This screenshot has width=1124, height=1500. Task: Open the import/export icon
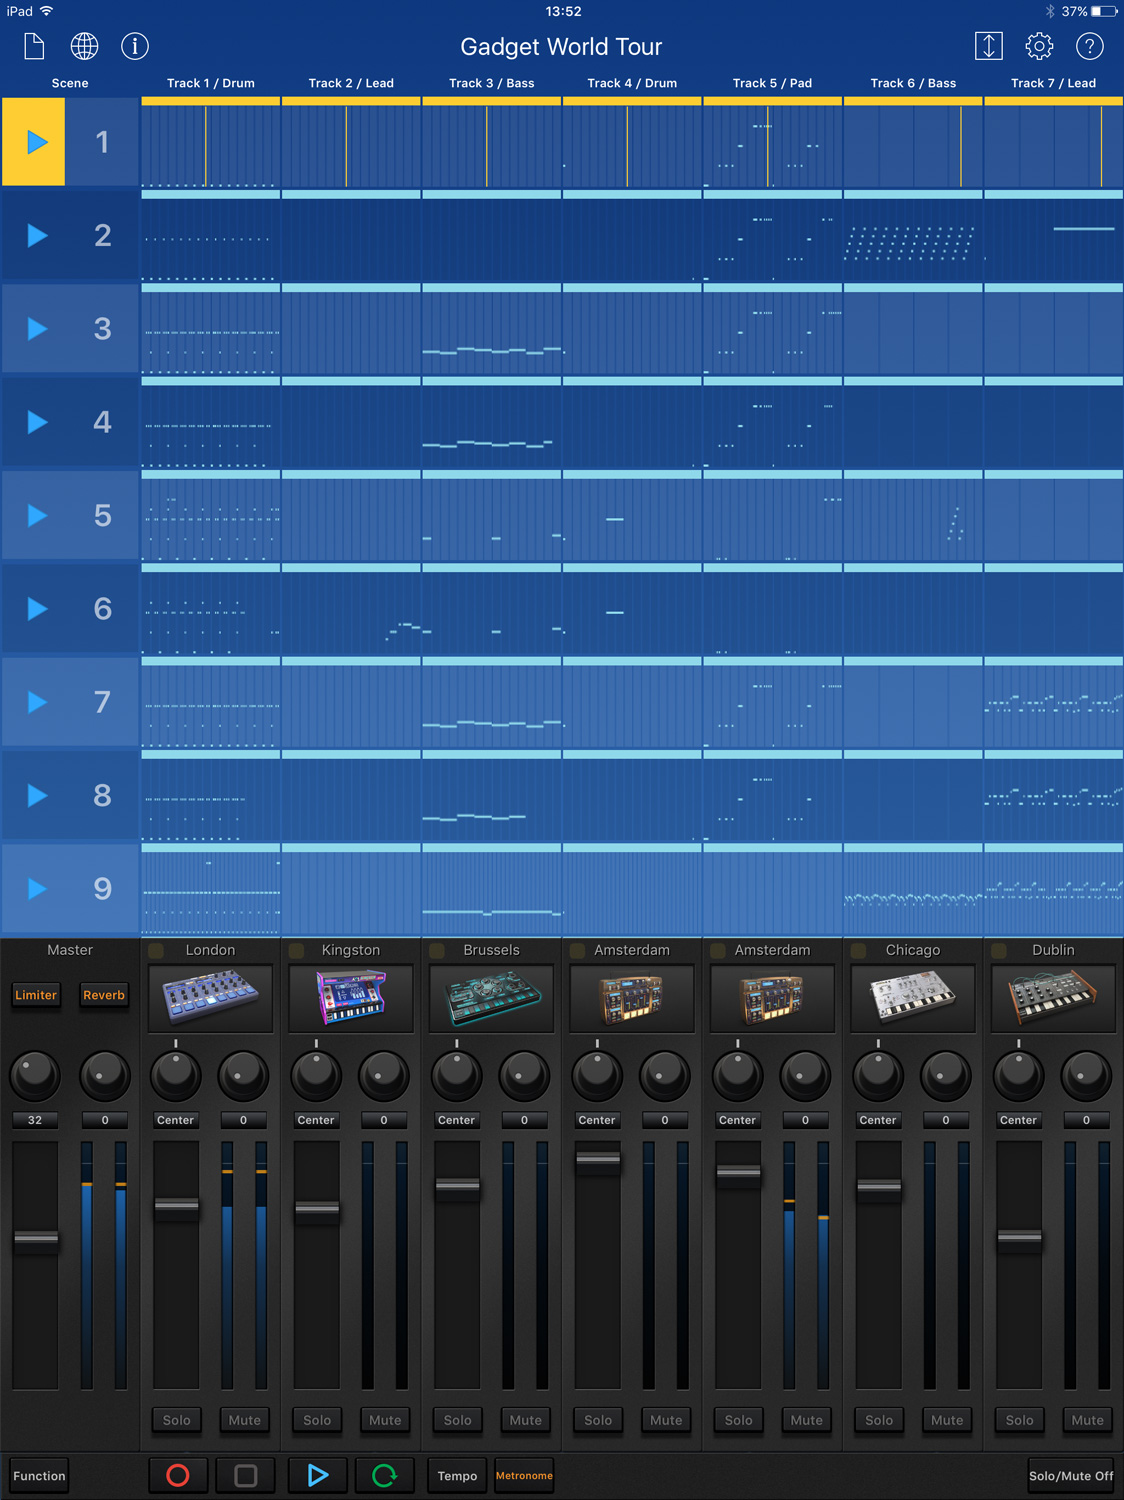tap(989, 46)
